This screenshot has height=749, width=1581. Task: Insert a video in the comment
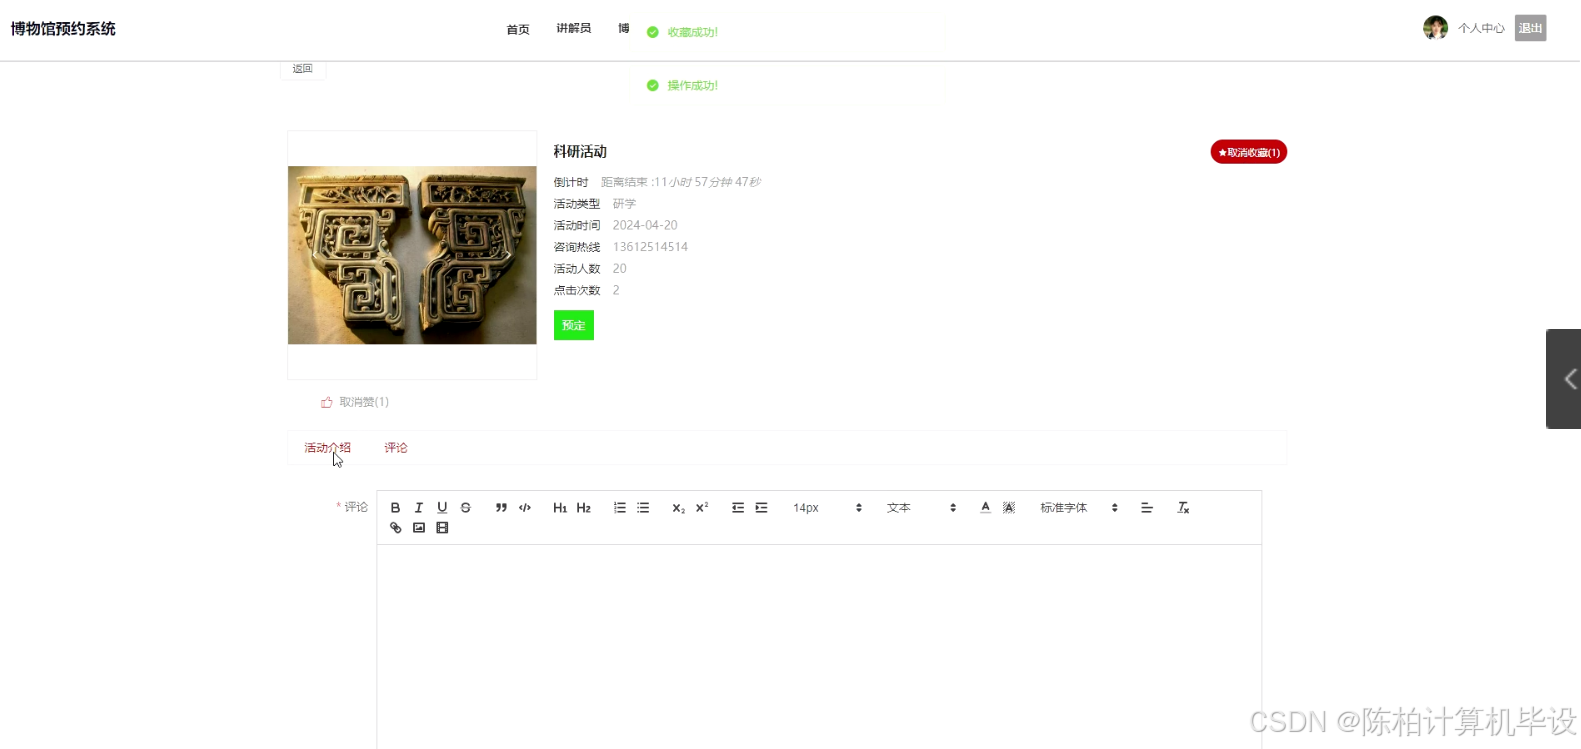(x=442, y=528)
